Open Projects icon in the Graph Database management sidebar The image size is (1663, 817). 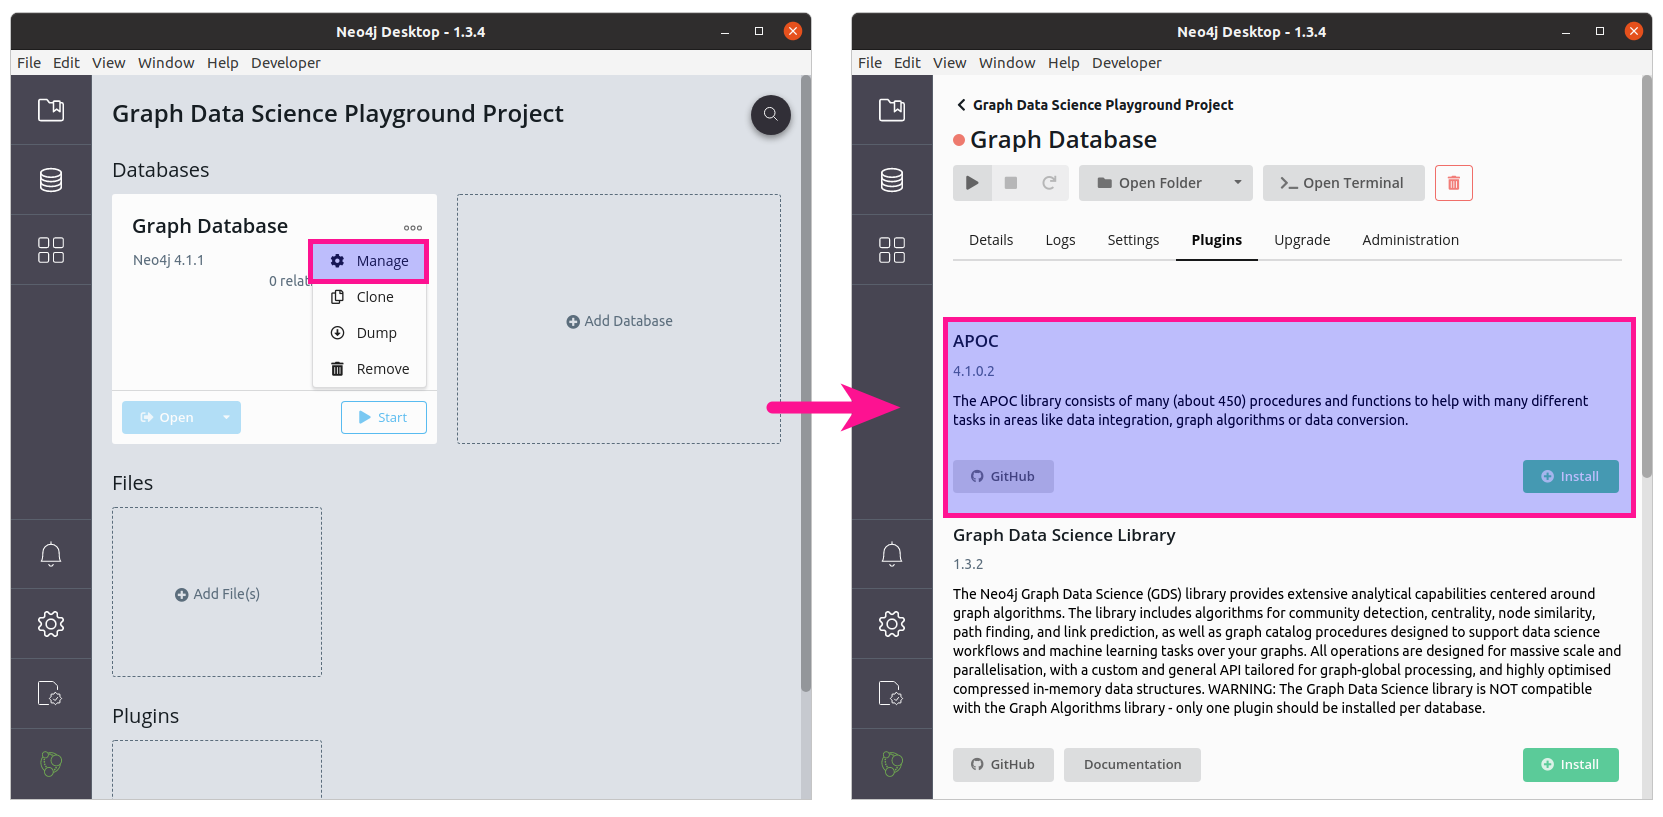892,110
